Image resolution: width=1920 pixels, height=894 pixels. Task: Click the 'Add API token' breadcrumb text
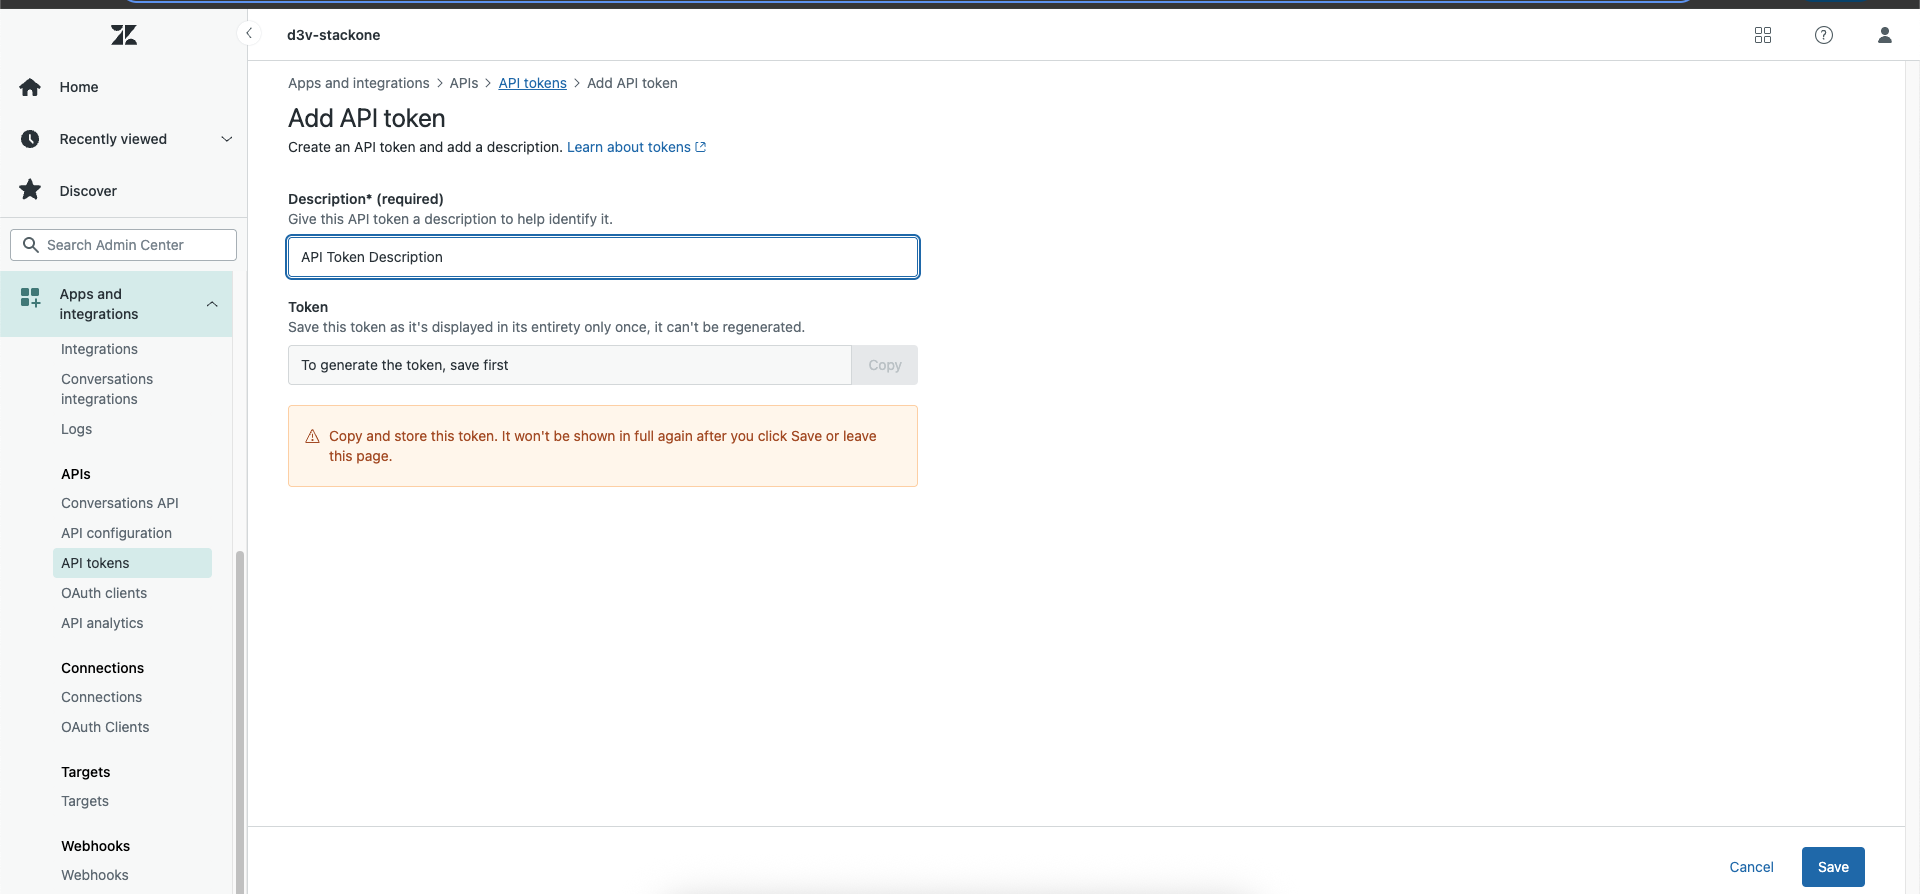(x=632, y=83)
